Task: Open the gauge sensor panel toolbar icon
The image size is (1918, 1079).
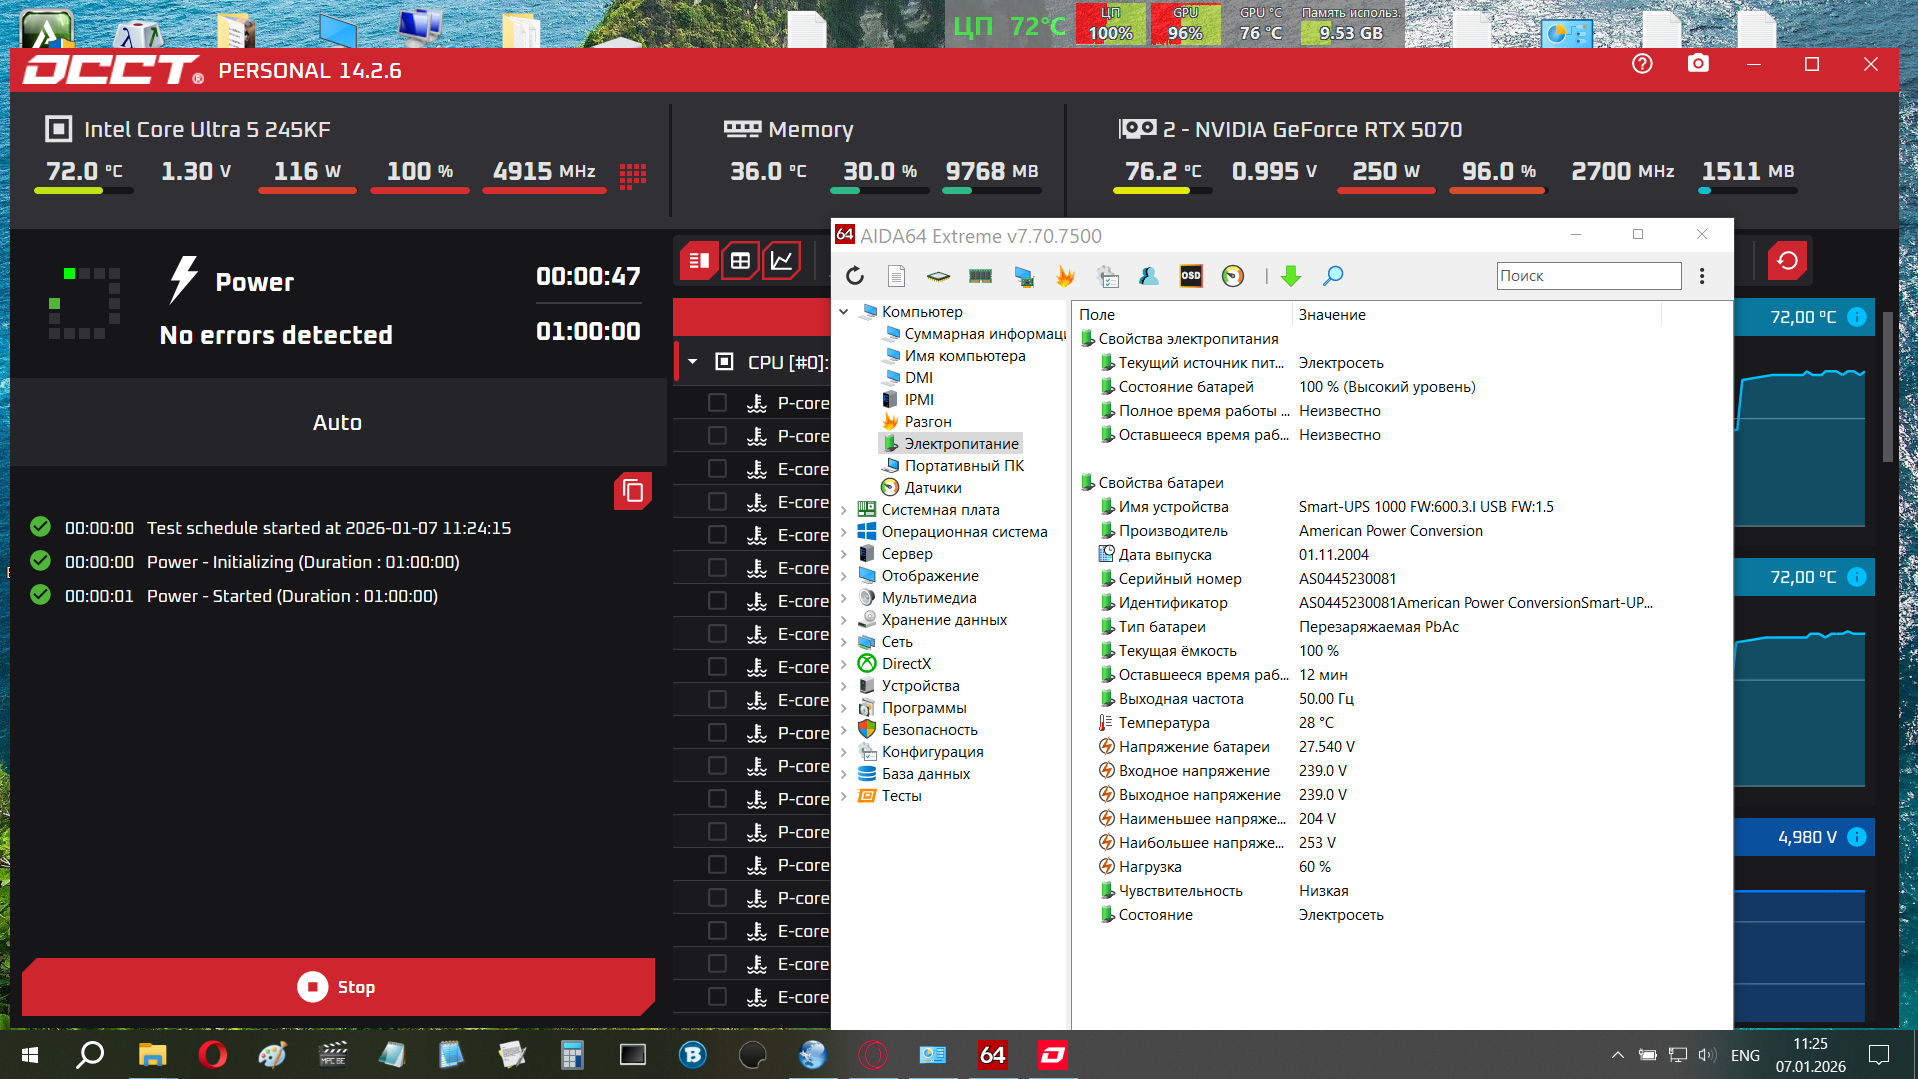Action: pyautogui.click(x=1233, y=276)
